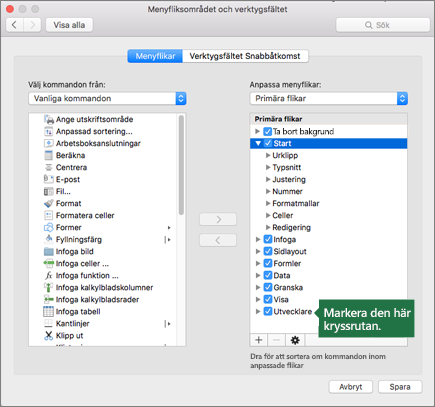Expand the Urklipp group
The width and height of the screenshot is (435, 407).
click(x=268, y=155)
